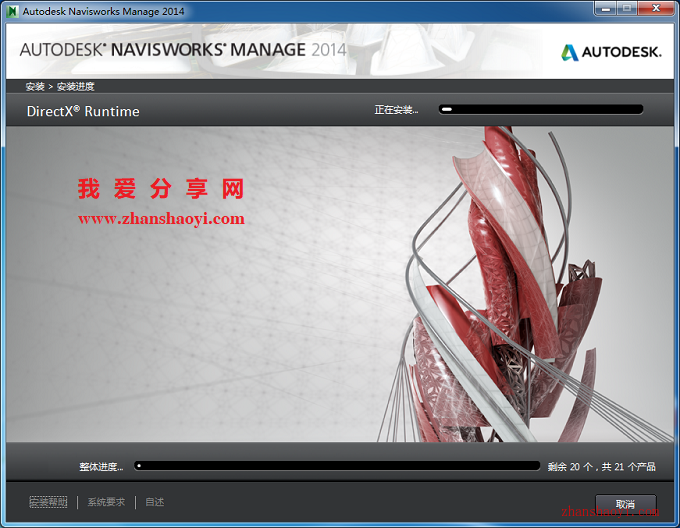Click the 整体进度 label
This screenshot has width=680, height=528.
tap(101, 467)
